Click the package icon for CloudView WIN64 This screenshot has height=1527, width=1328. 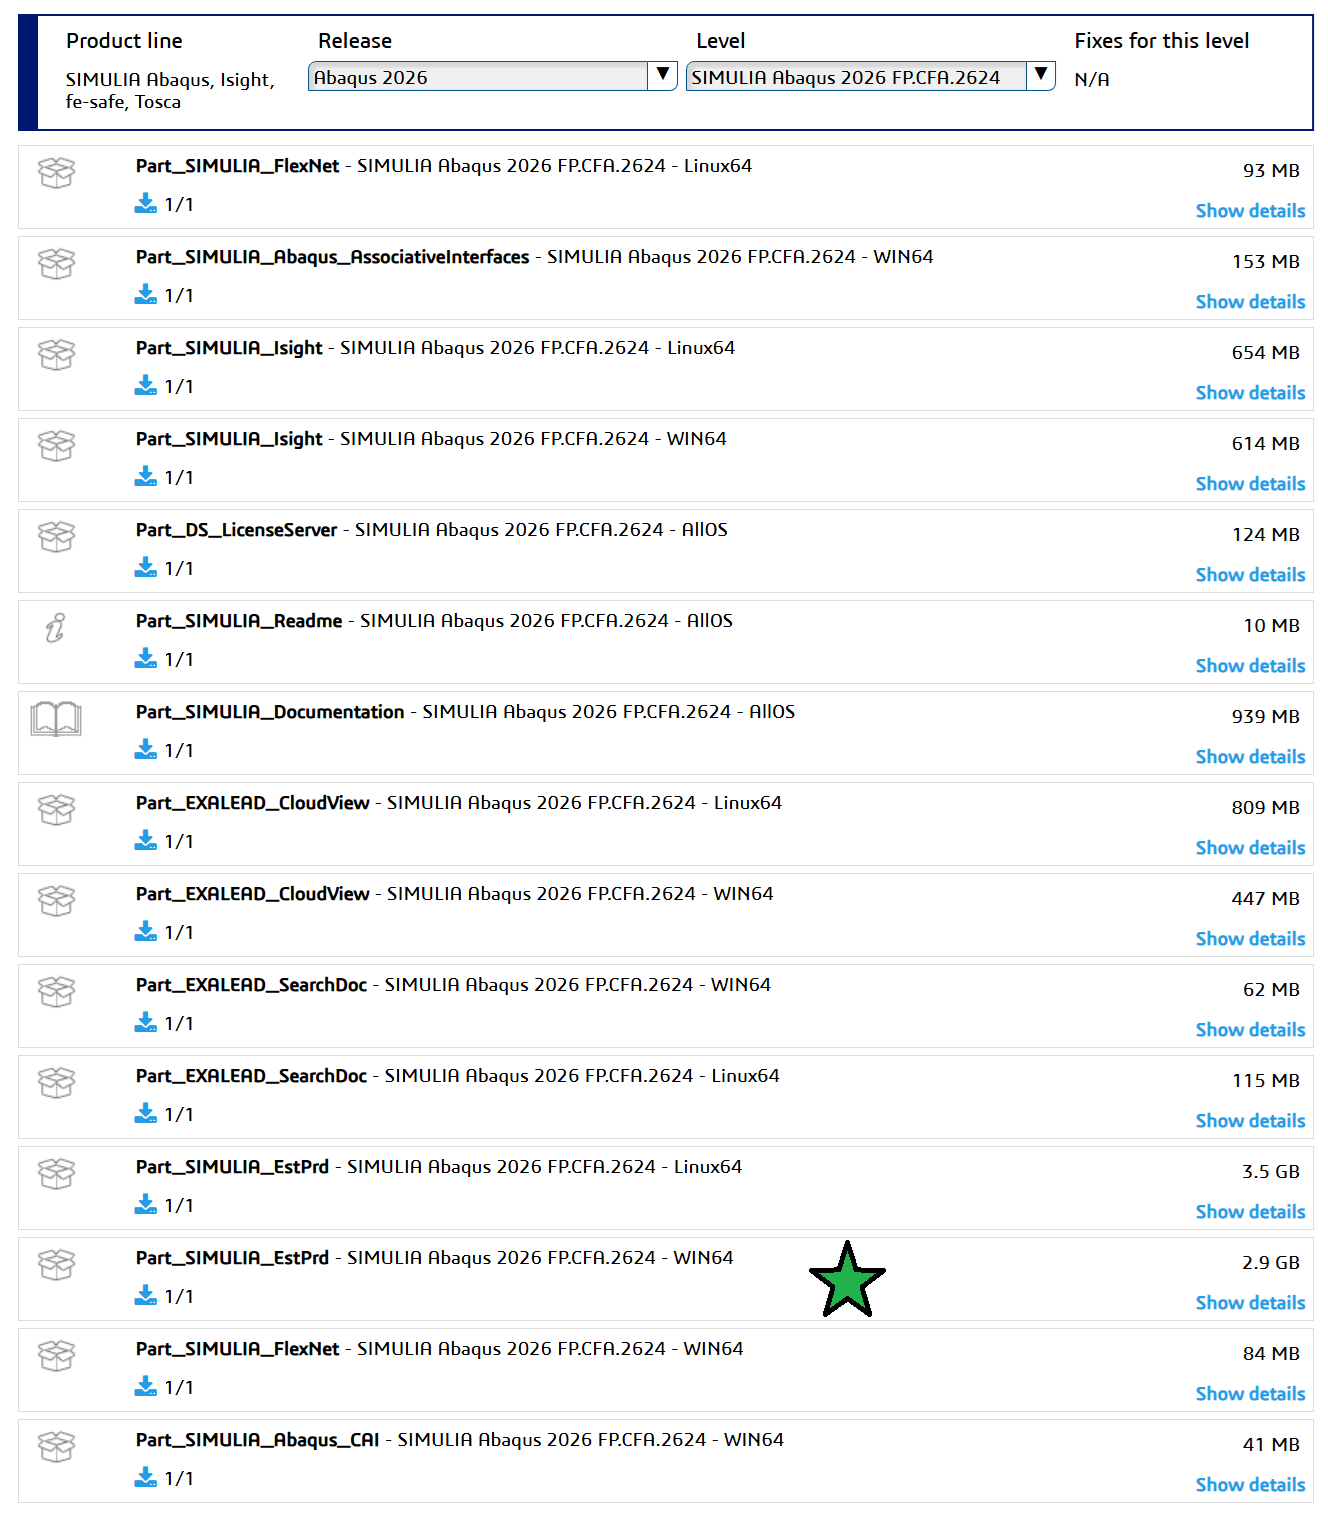click(56, 901)
